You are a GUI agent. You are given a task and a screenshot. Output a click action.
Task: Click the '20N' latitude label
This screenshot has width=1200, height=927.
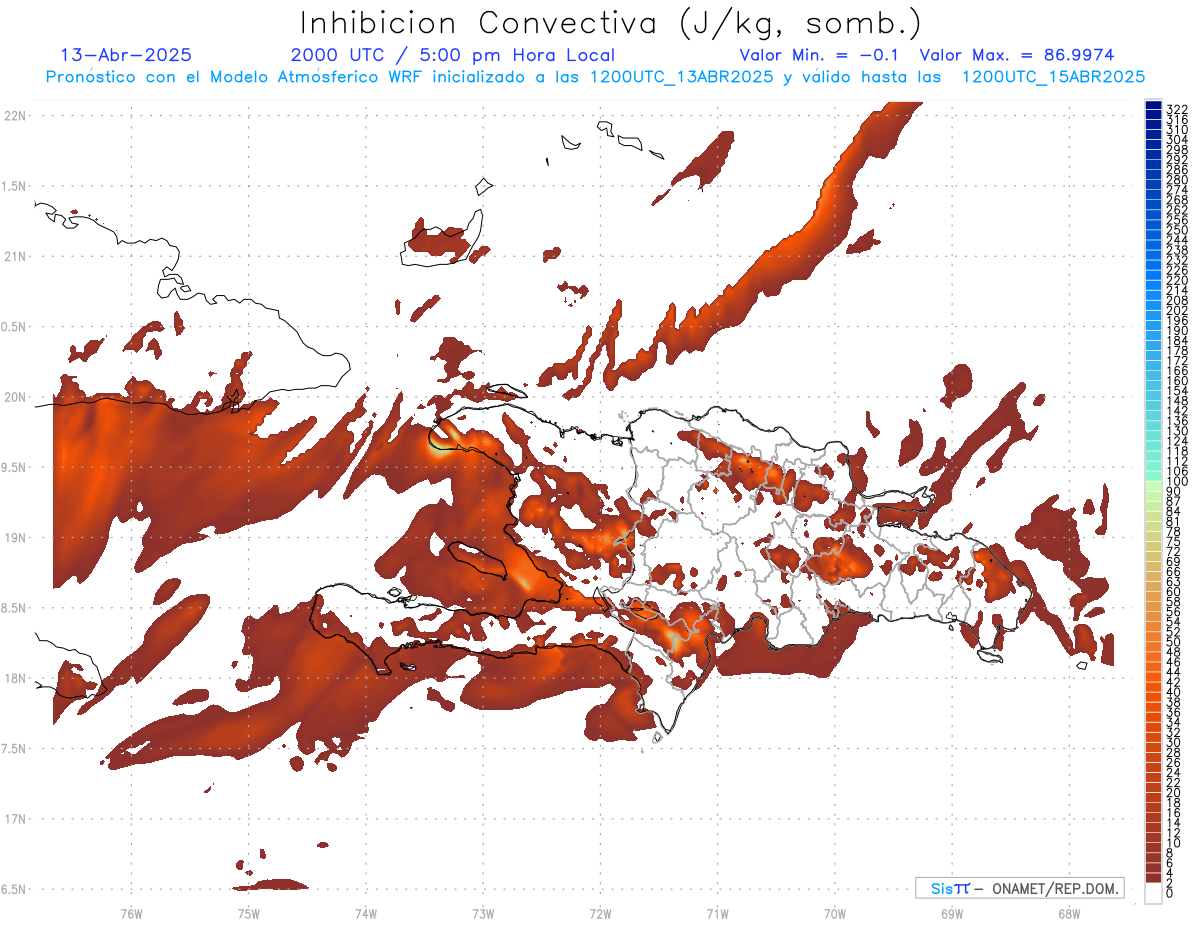pos(15,397)
